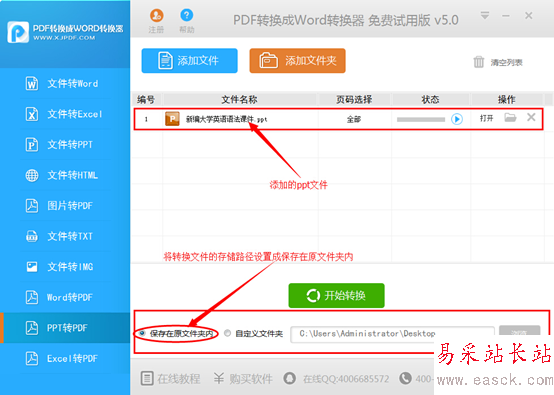Select 文件转PPT in sidebar
554x395 pixels.
coord(65,145)
